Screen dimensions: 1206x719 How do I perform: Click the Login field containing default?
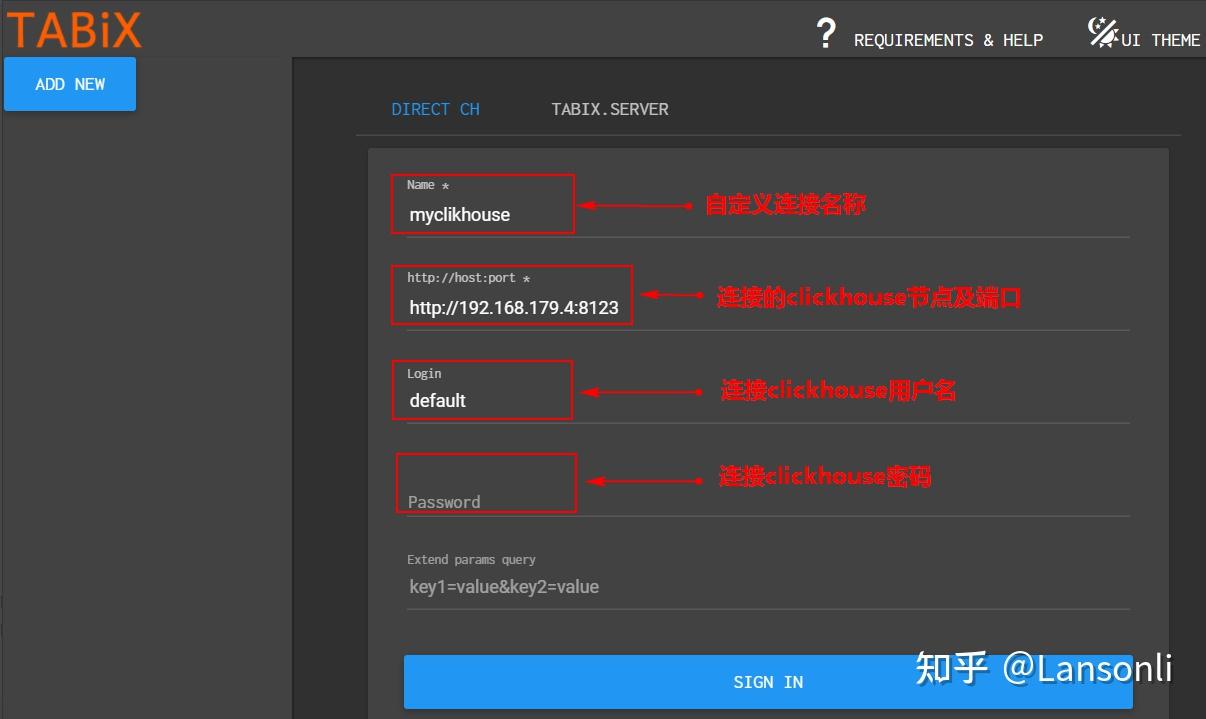pos(483,399)
